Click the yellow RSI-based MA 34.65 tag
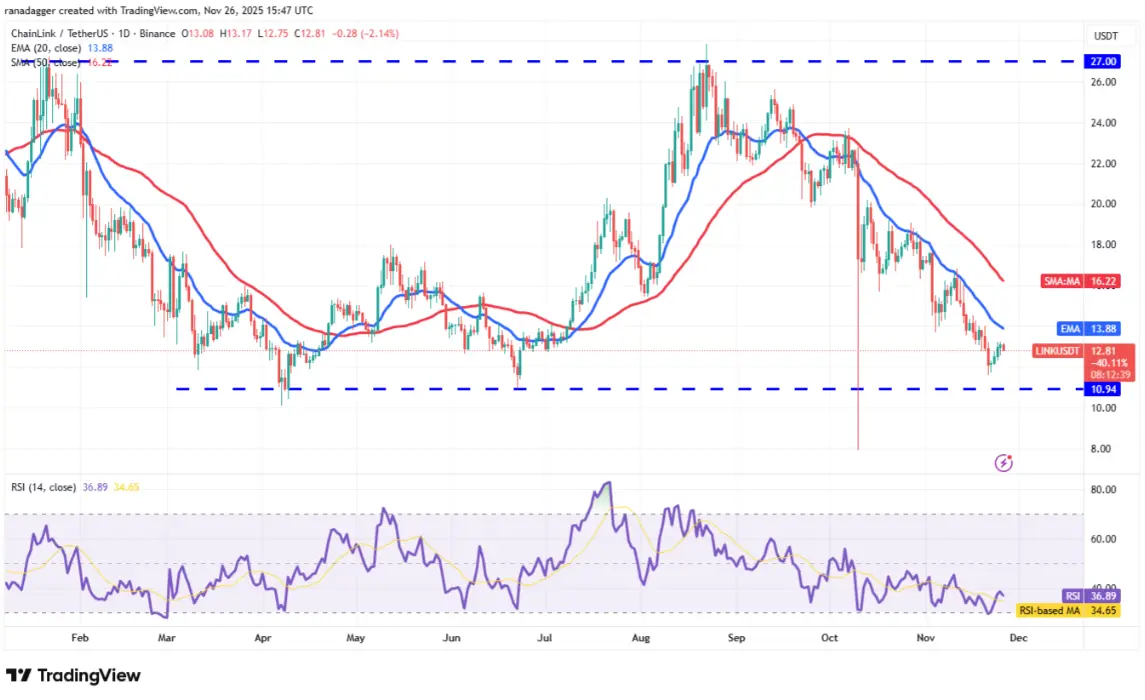The height and width of the screenshot is (700, 1145). click(1069, 610)
